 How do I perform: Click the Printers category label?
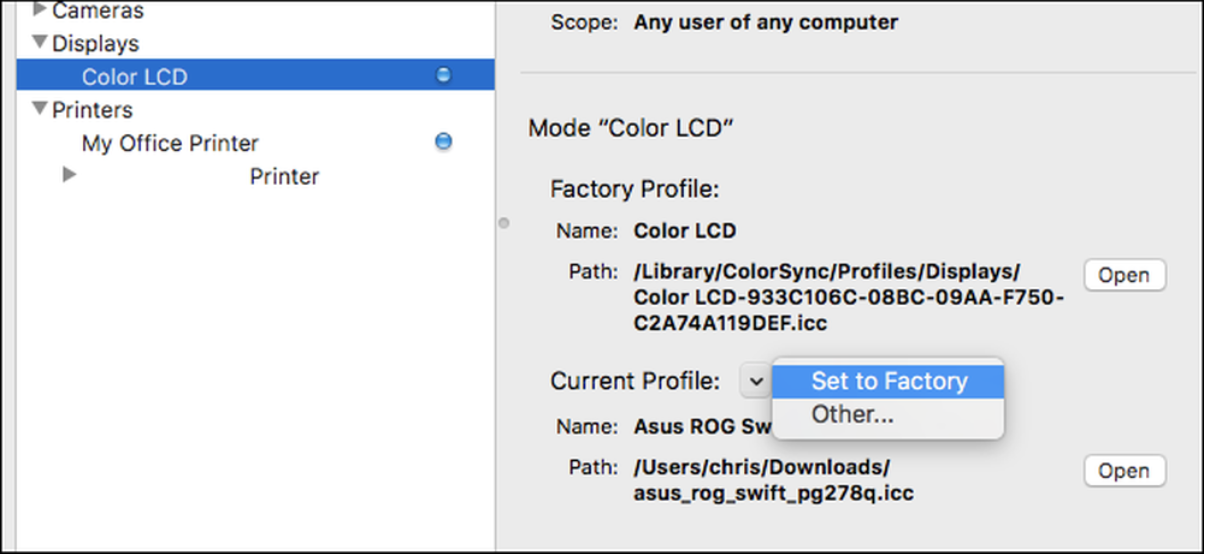click(92, 109)
